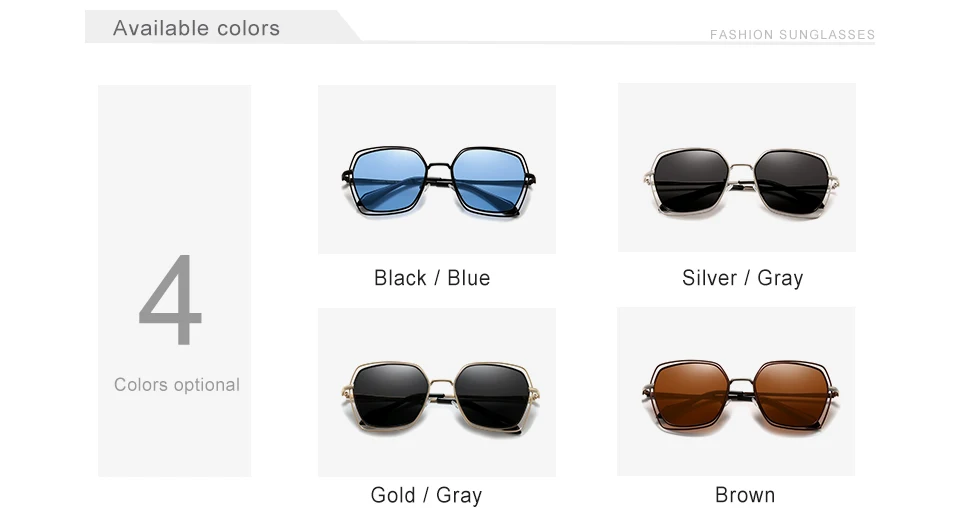Viewport: 960px width, 516px height.
Task: Click the Silver / Gray label
Action: click(x=742, y=278)
